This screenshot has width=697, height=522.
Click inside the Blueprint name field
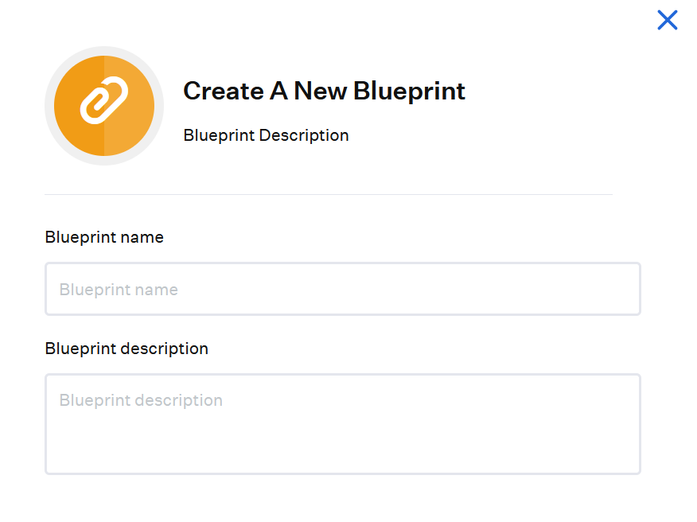pos(342,289)
